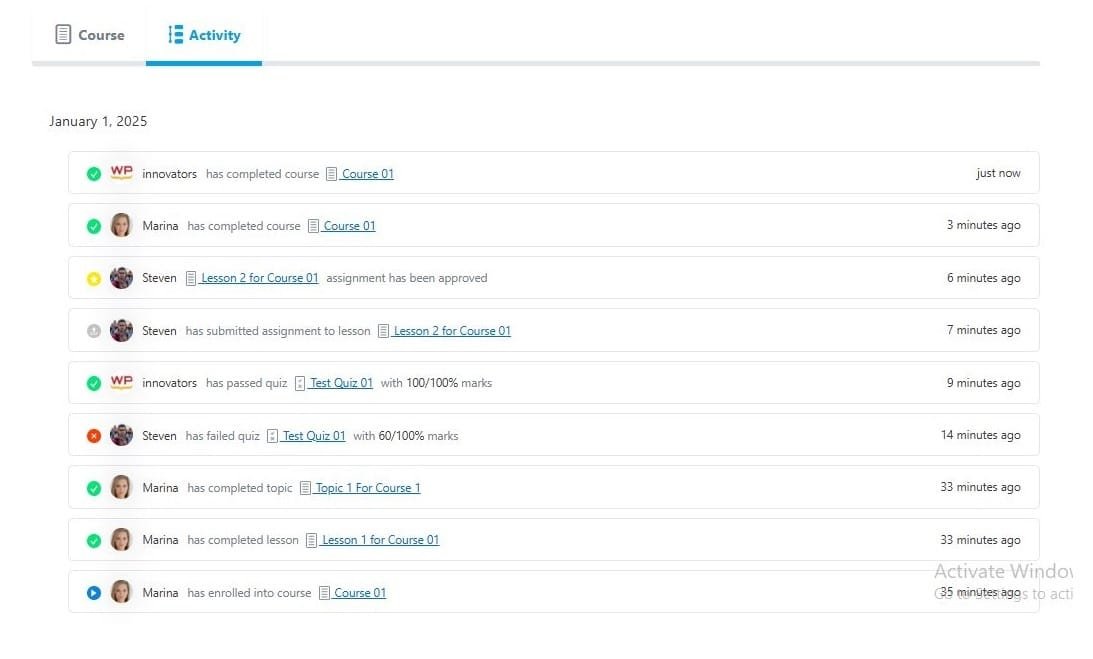
Task: Click "with 100/100% marks" text
Action: (436, 383)
